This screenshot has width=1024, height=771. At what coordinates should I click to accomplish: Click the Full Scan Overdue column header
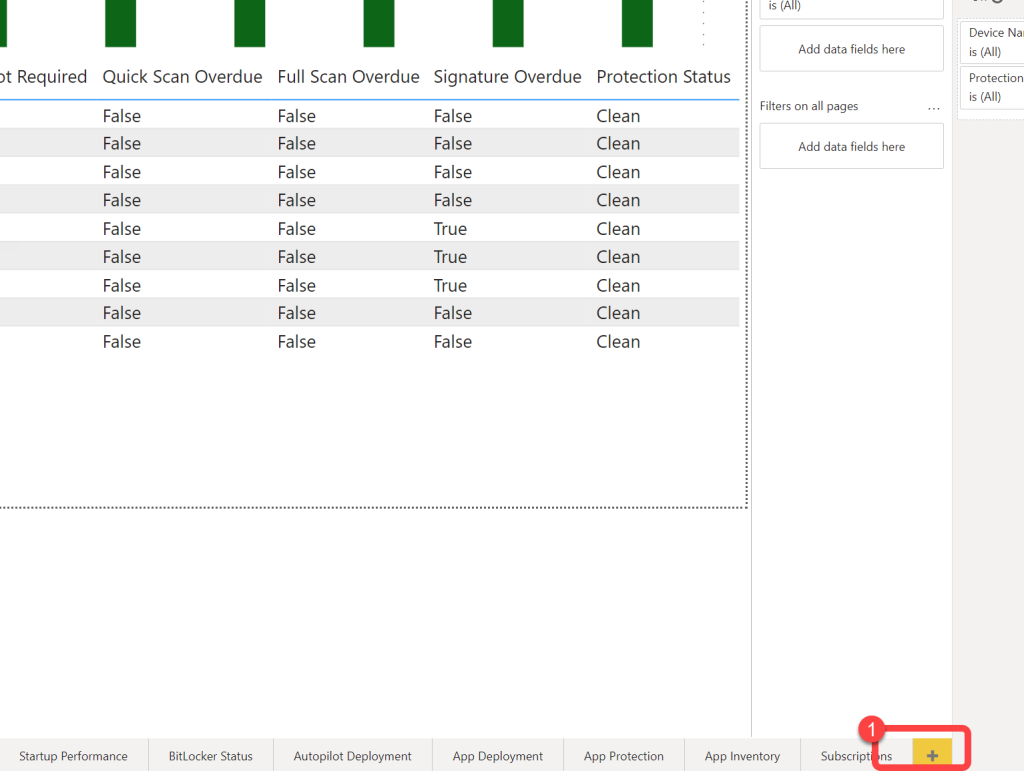348,77
